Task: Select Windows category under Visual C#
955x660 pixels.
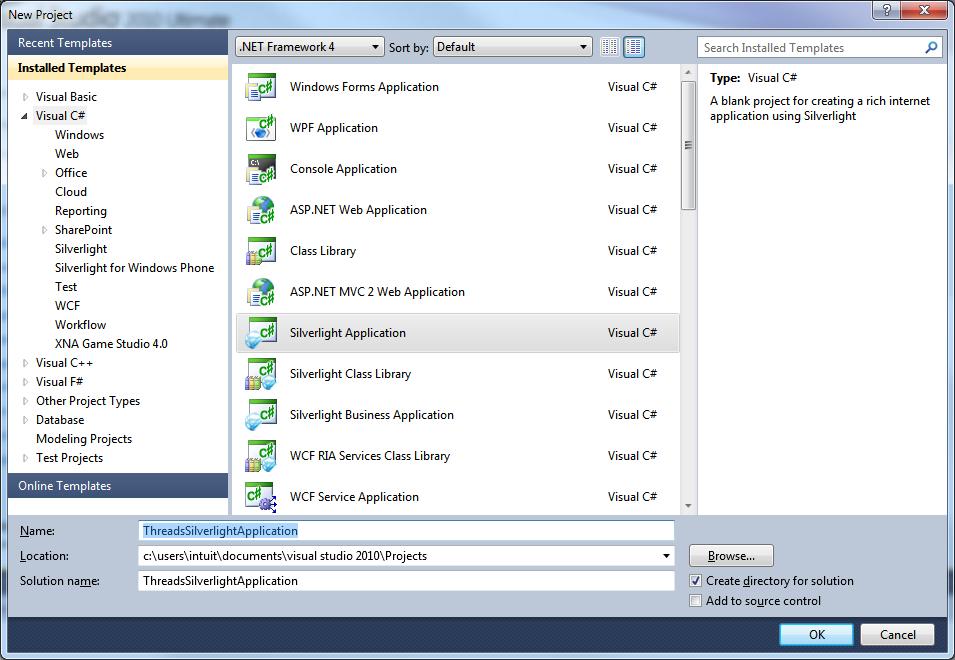Action: tap(79, 135)
